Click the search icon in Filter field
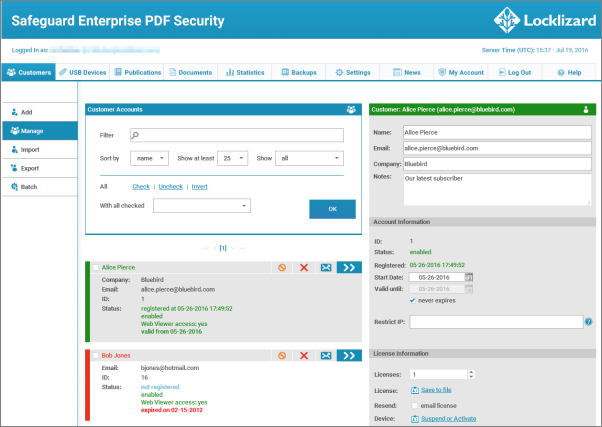The height and width of the screenshot is (427, 602). [x=136, y=135]
